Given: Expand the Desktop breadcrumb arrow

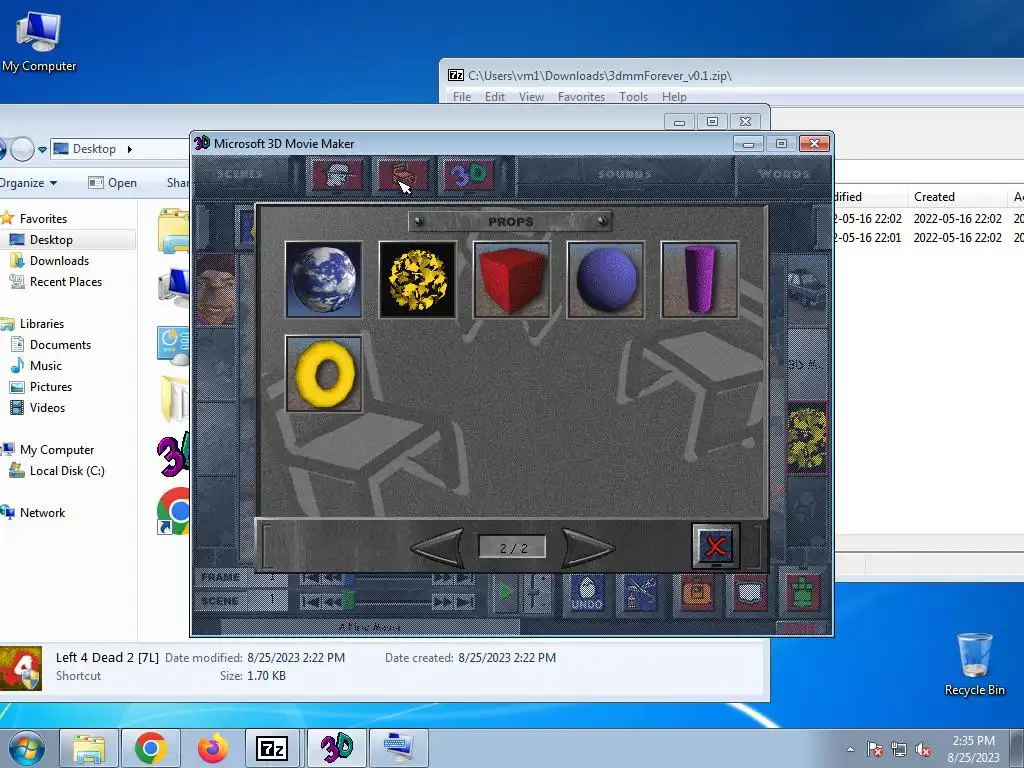Looking at the screenshot, I should point(129,149).
